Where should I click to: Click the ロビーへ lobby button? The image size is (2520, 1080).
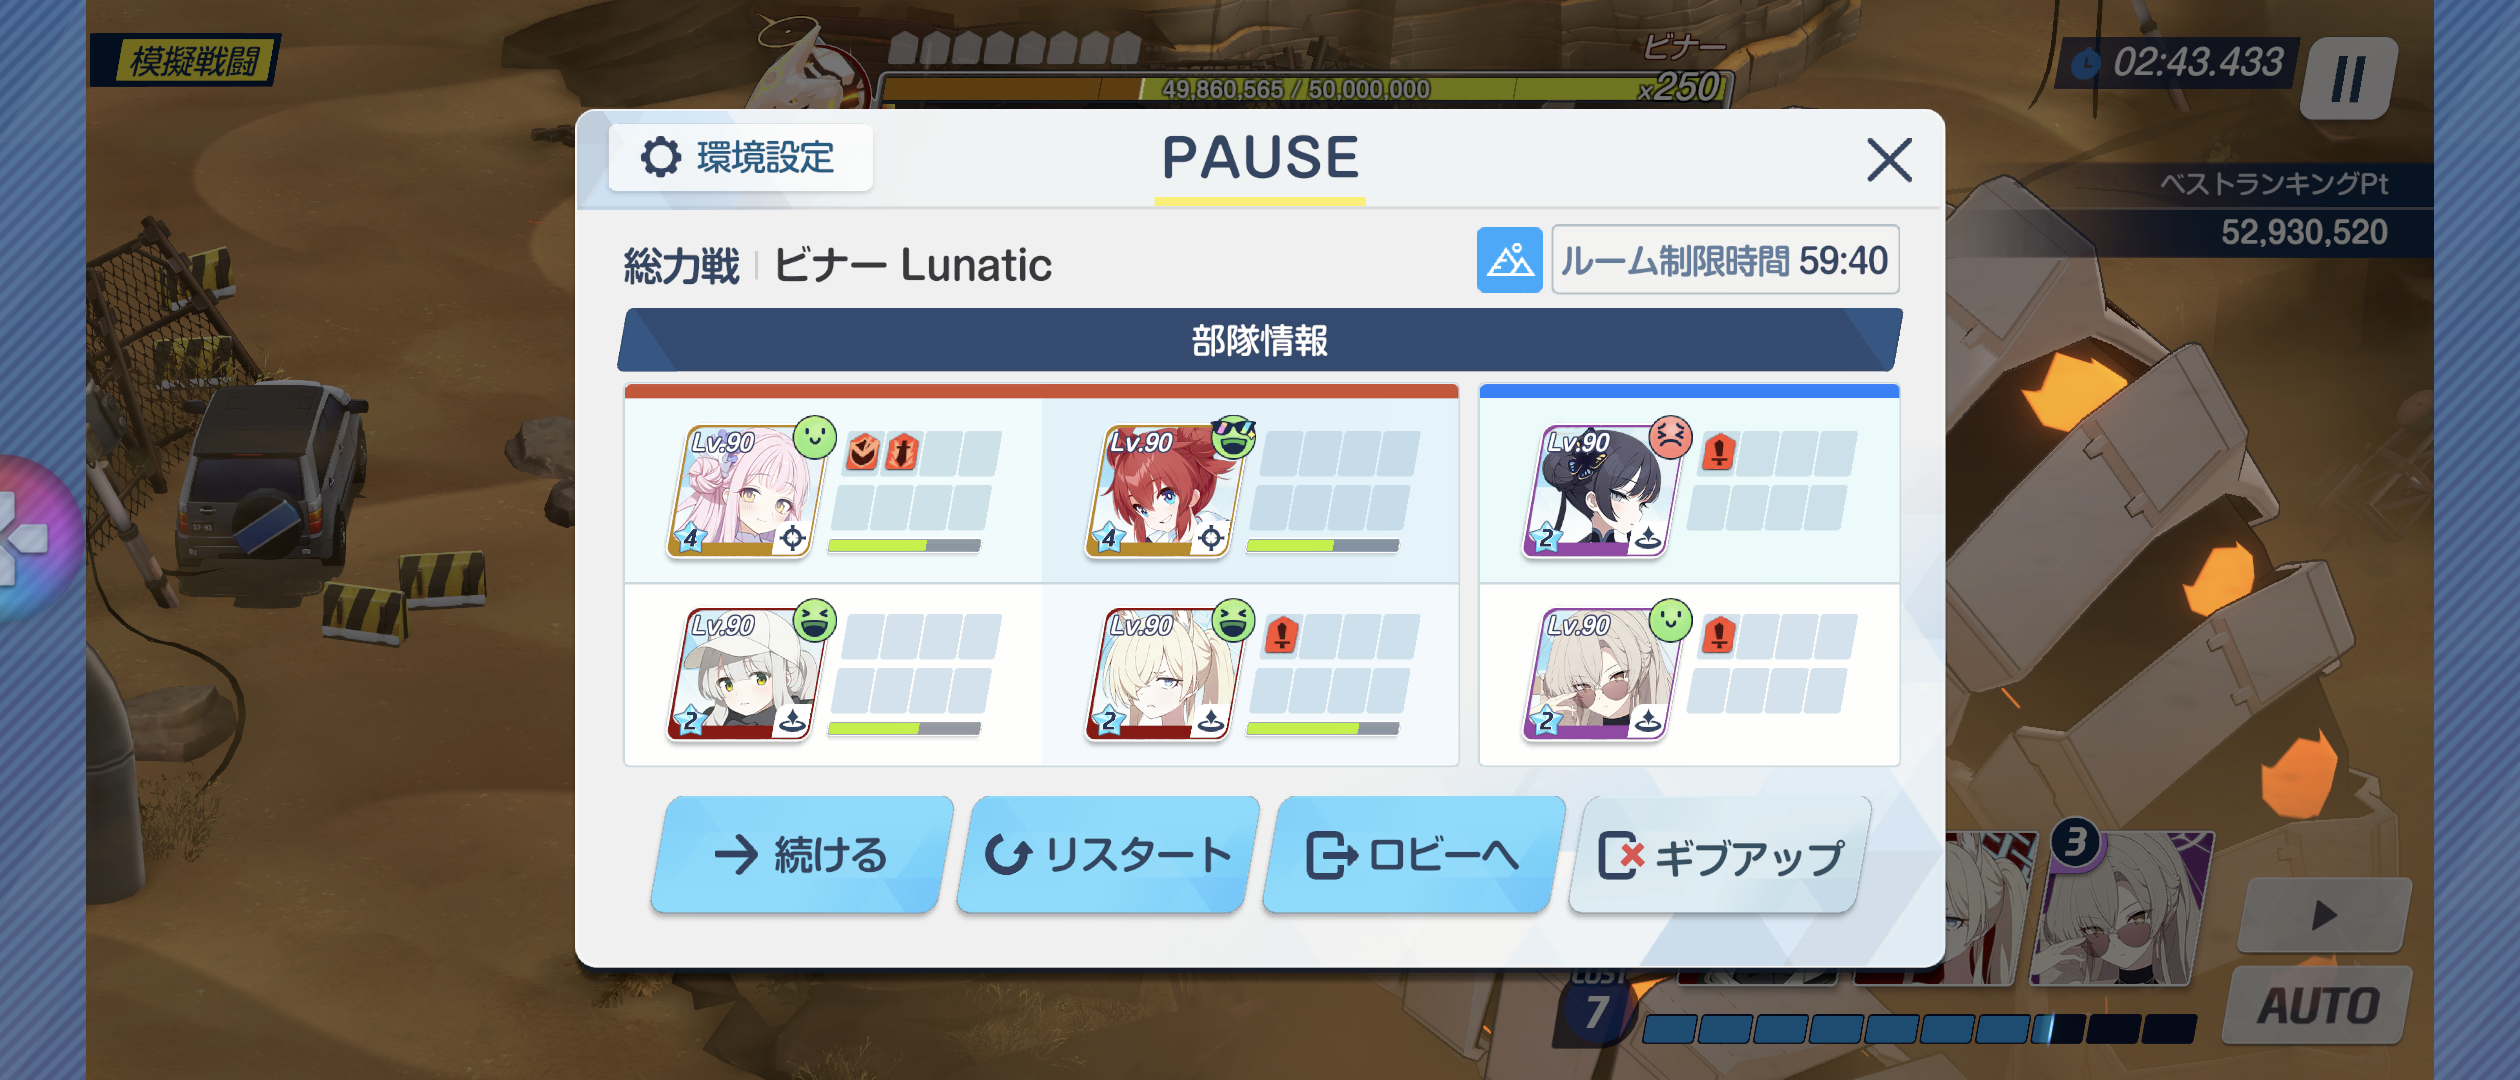[1414, 855]
